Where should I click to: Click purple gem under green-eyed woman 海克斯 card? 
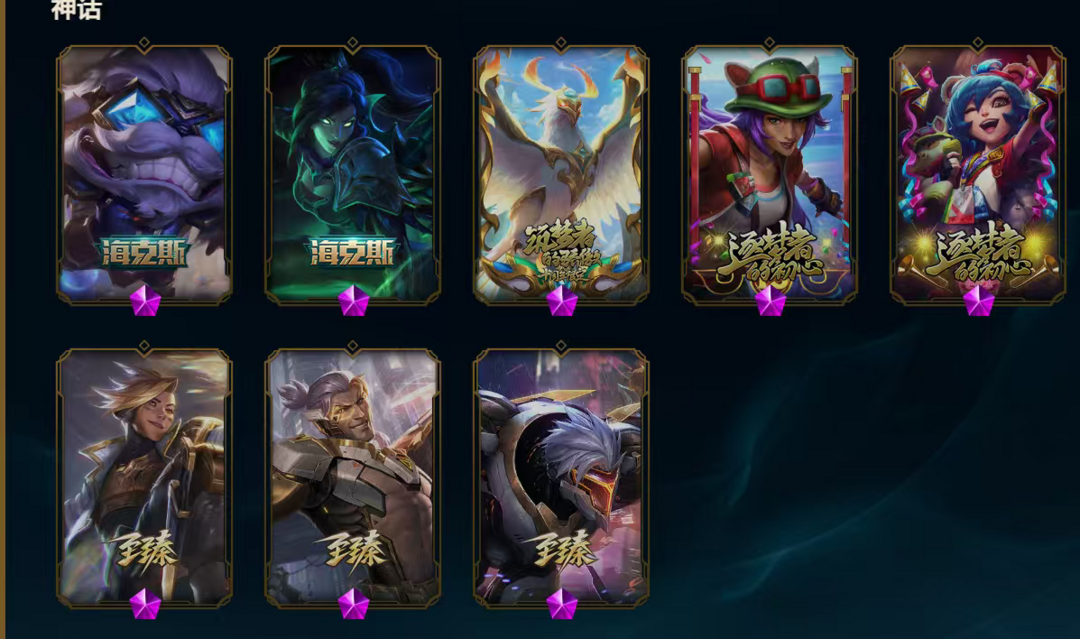pos(354,302)
